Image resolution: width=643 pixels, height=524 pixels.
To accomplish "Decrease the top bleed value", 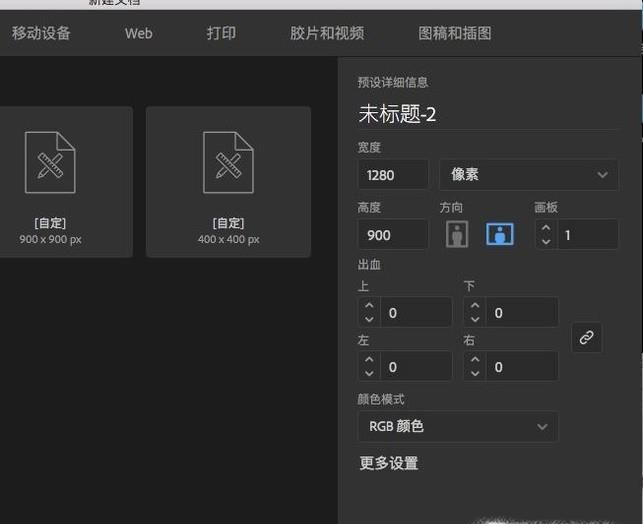I will tap(369, 319).
